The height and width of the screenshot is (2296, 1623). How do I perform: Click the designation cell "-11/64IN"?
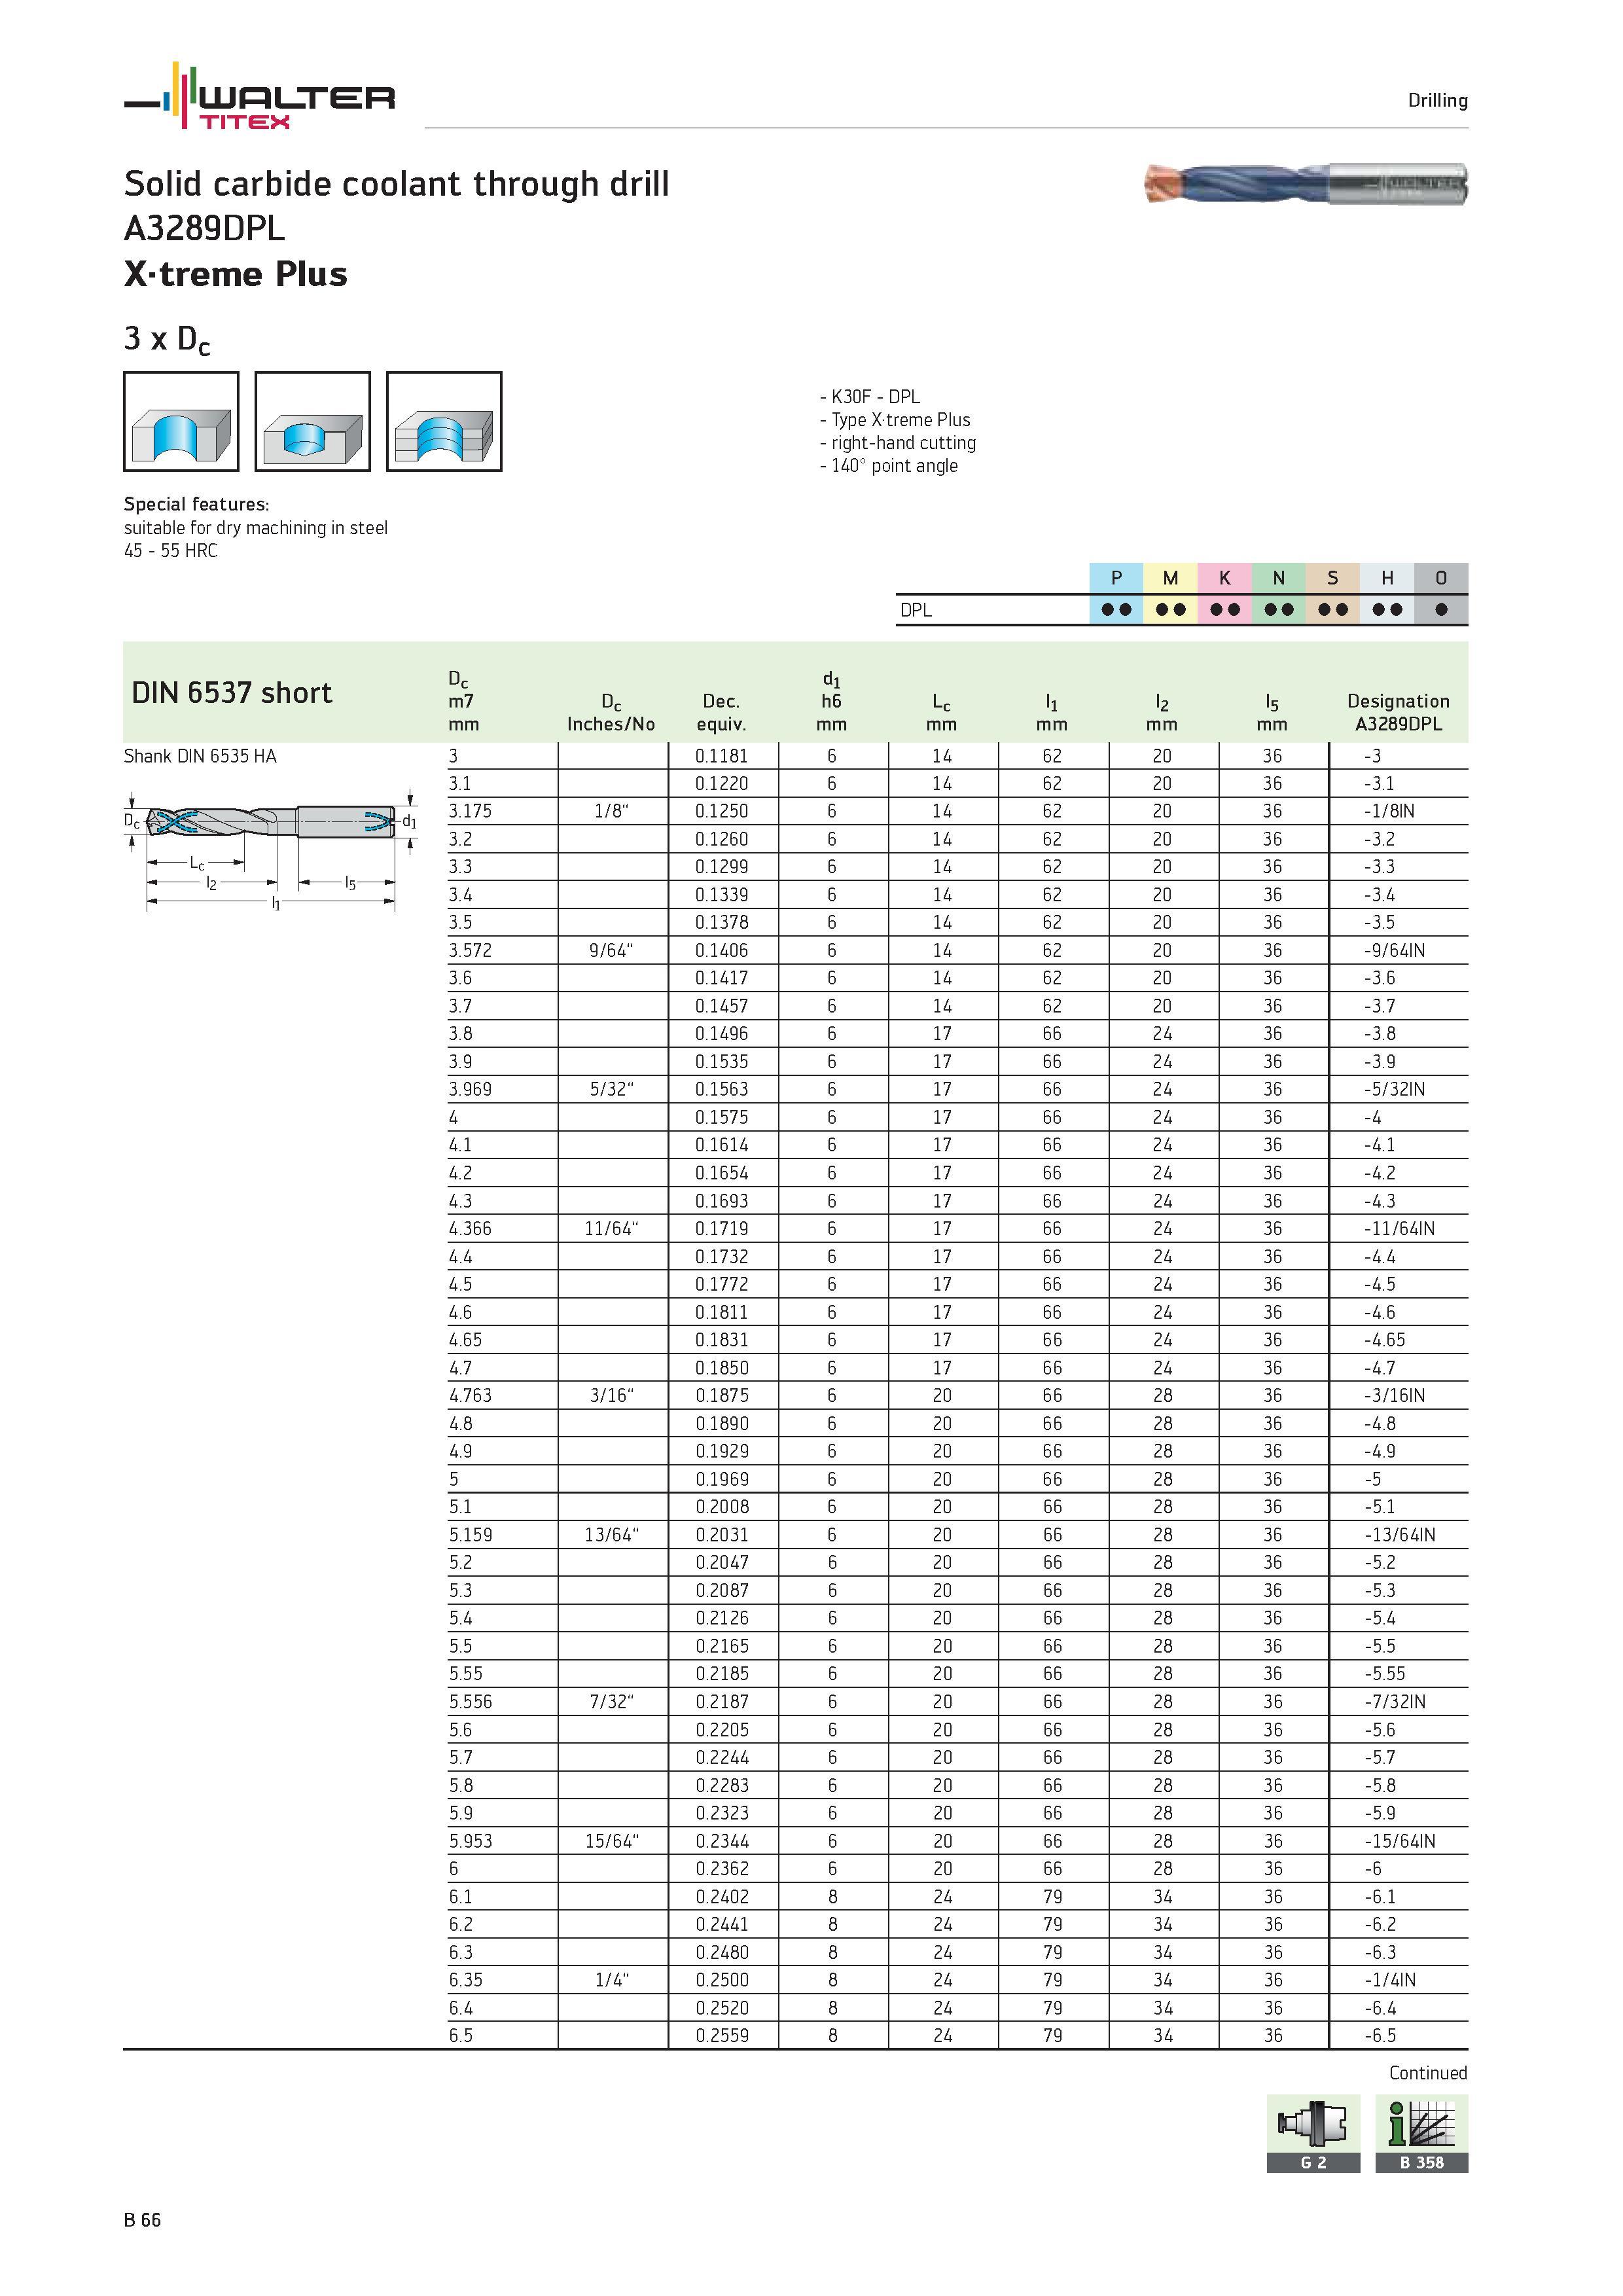1399,1228
